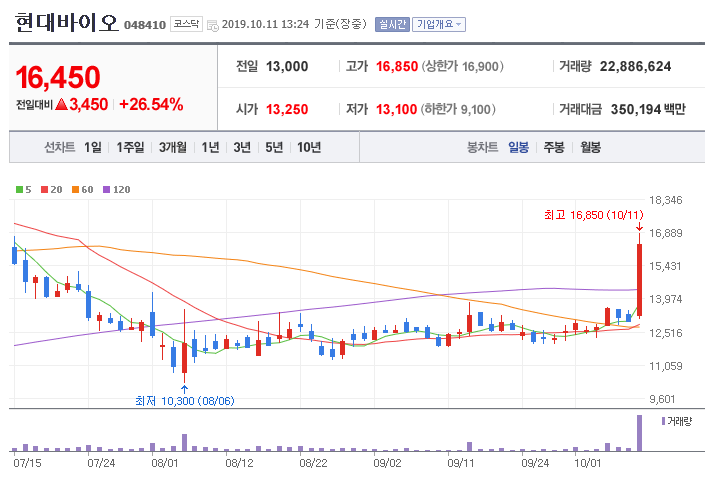Switch to 주봉 weekly candle chart
The height and width of the screenshot is (485, 705).
(554, 147)
